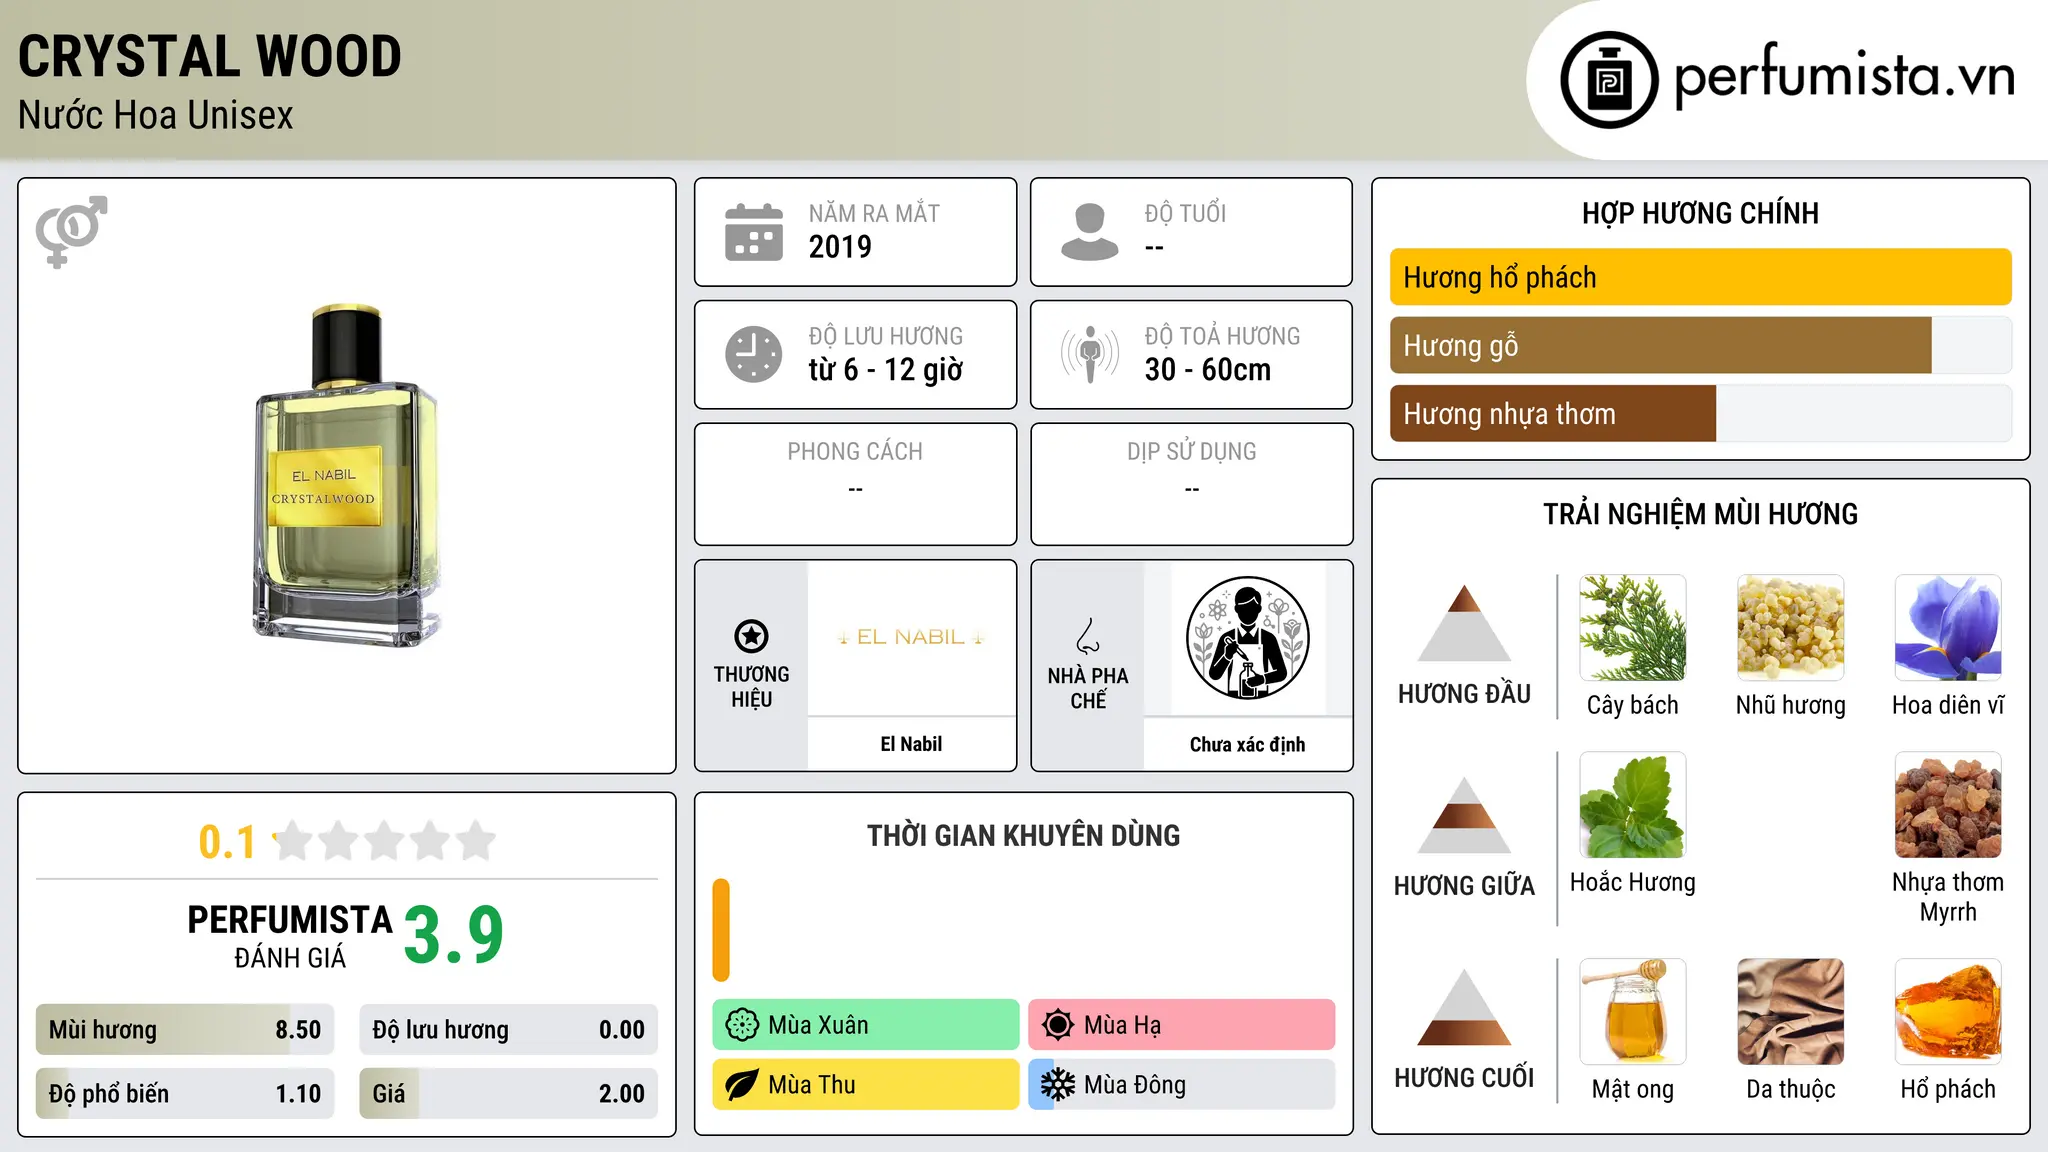The image size is (2048, 1152).
Task: Click the Perfumista đánh giá label
Action: 290,936
